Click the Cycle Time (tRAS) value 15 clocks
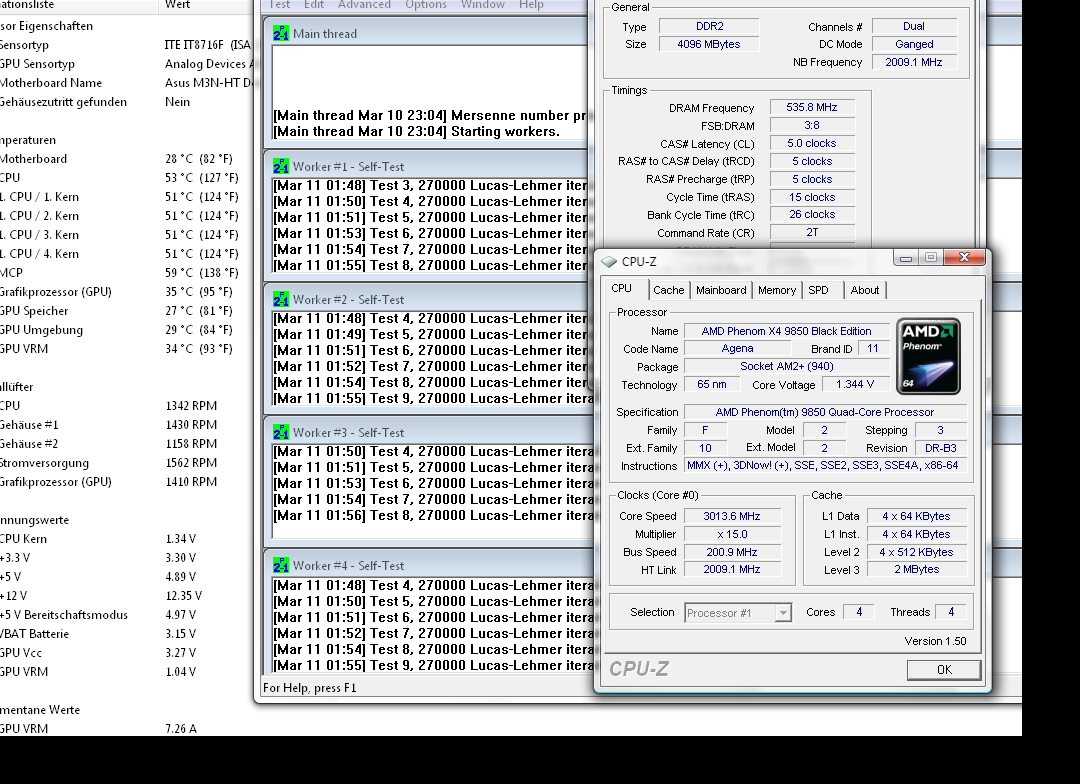The image size is (1080, 784). click(812, 197)
